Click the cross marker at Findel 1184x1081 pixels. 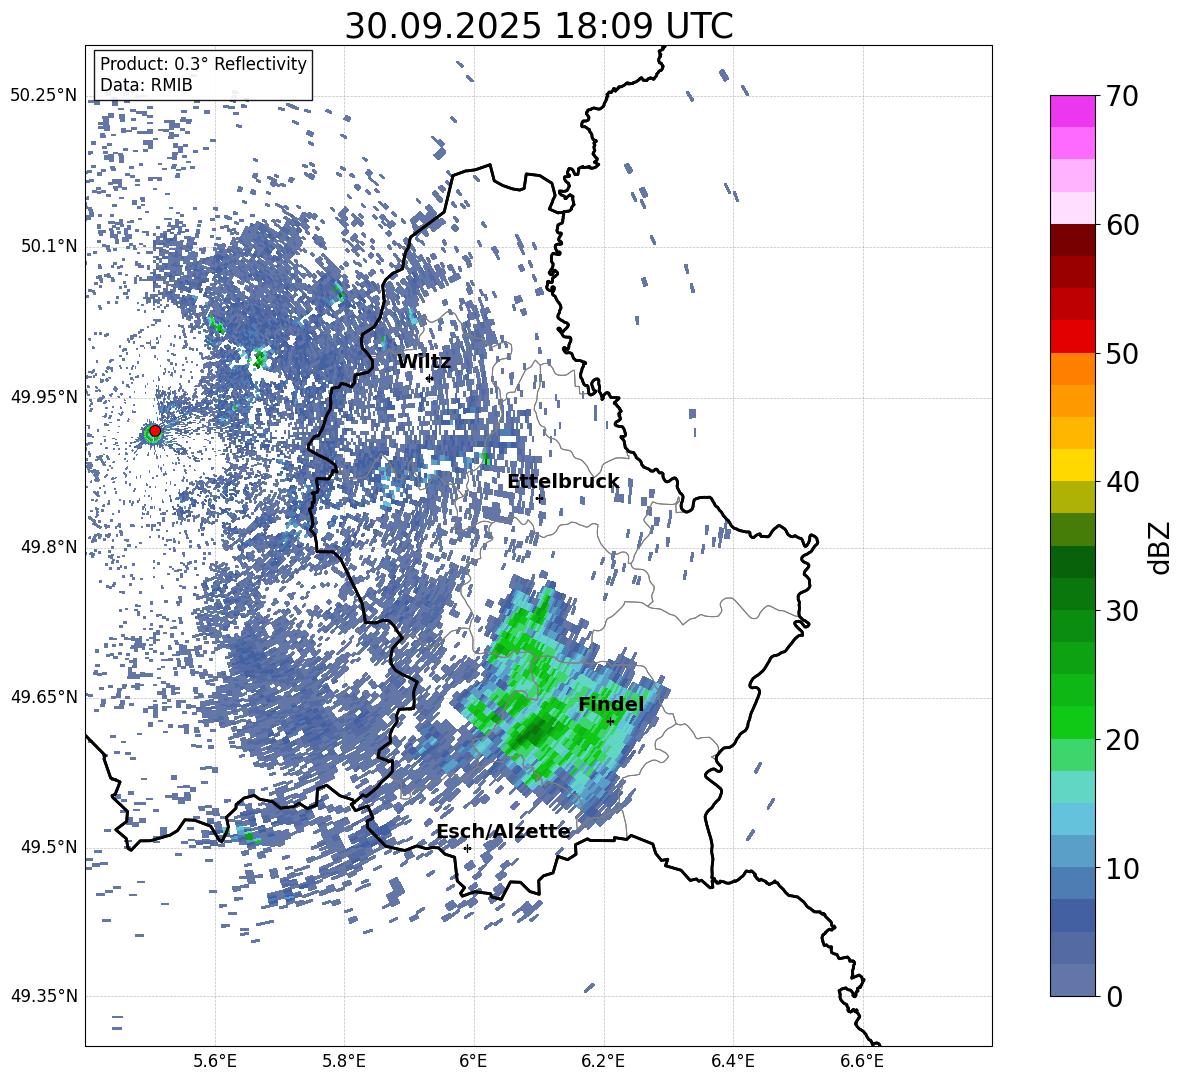pos(610,721)
